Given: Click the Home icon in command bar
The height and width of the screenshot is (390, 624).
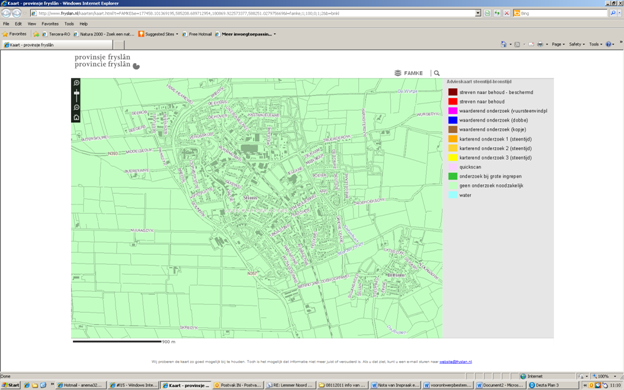Looking at the screenshot, I should click(x=504, y=44).
